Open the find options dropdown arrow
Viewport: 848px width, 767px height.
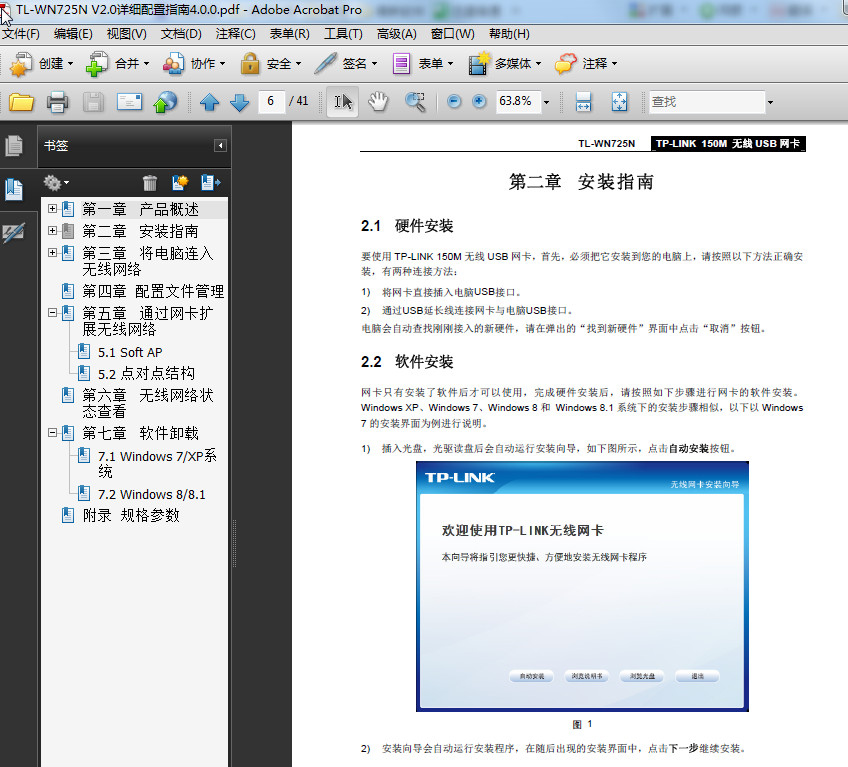point(770,102)
